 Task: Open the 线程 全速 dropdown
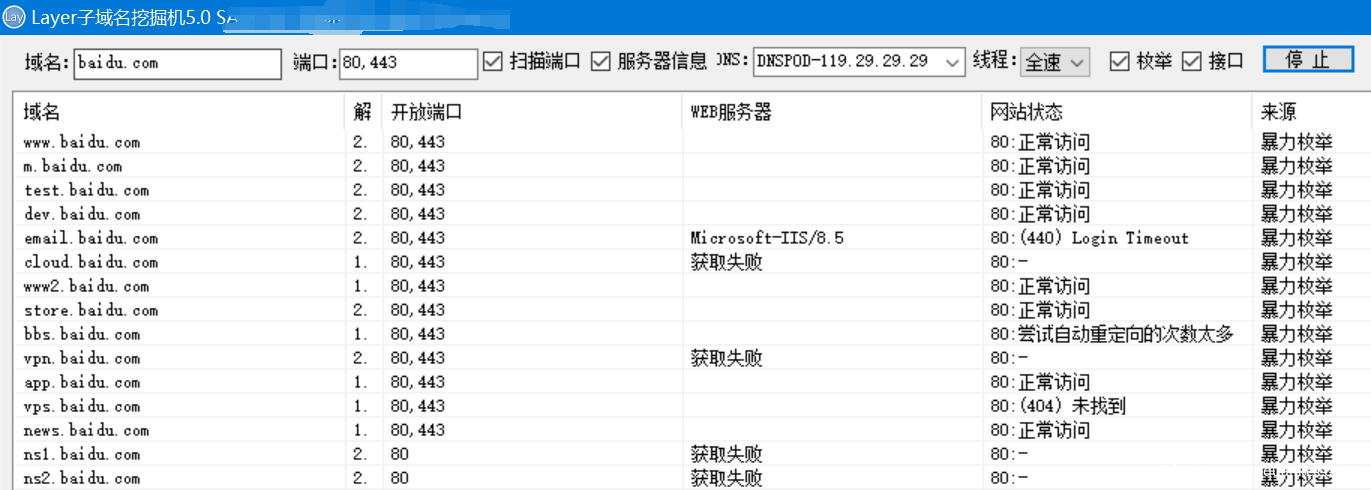[x=1055, y=62]
